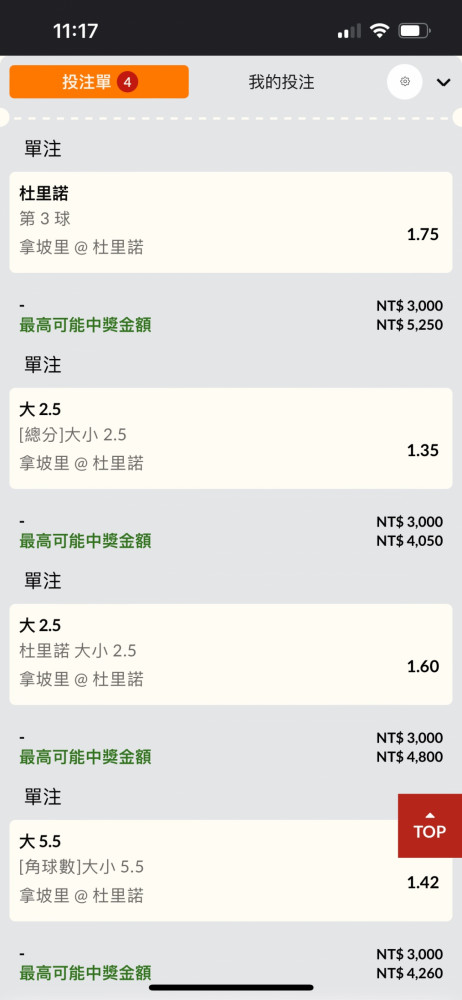Tap the NT$ 4,800 payout amount
The image size is (462, 1000).
410,757
